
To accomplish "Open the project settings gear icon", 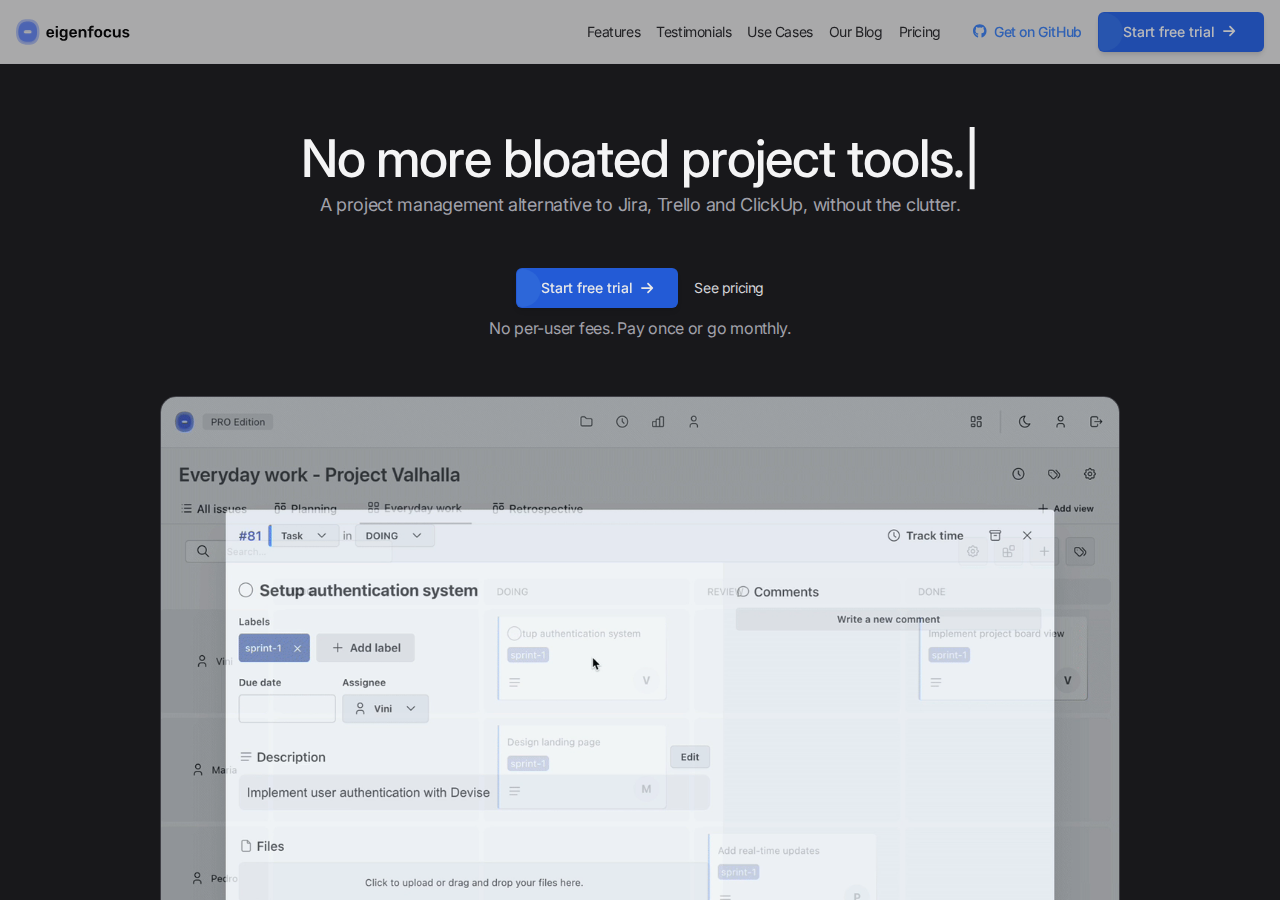I will click(x=1090, y=474).
